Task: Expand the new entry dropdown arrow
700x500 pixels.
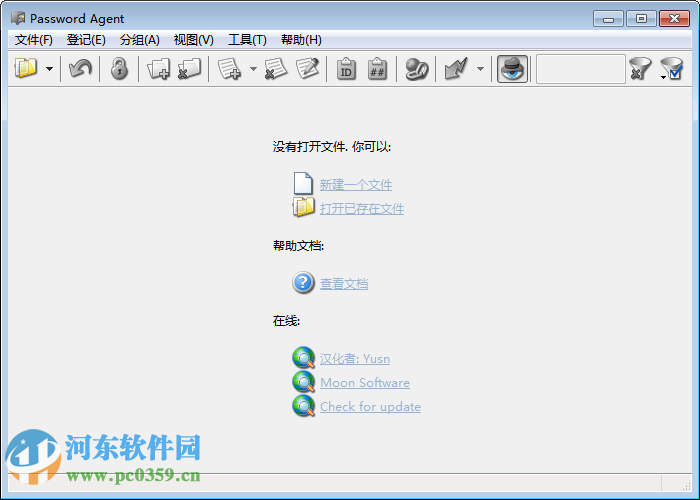Action: [x=253, y=69]
